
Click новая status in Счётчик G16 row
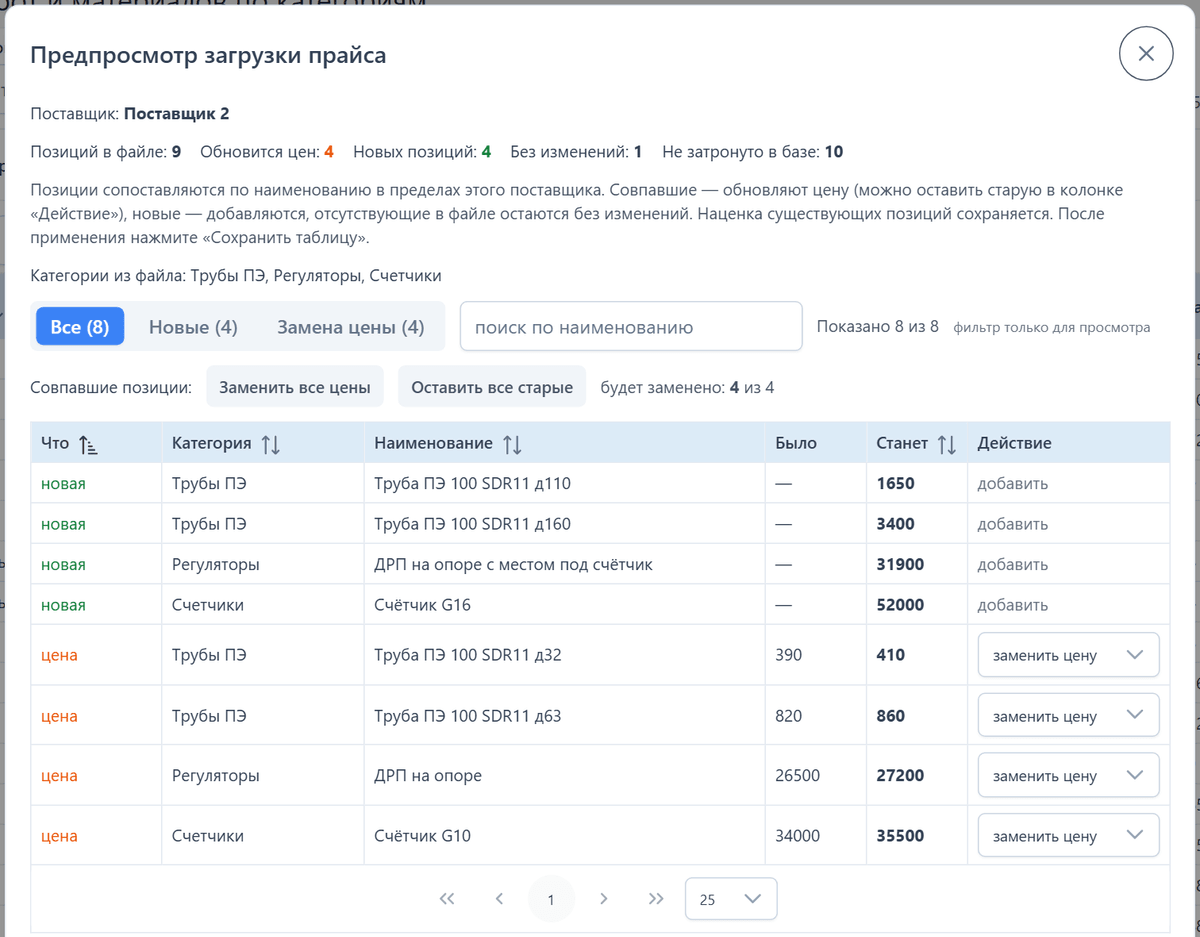coord(63,605)
